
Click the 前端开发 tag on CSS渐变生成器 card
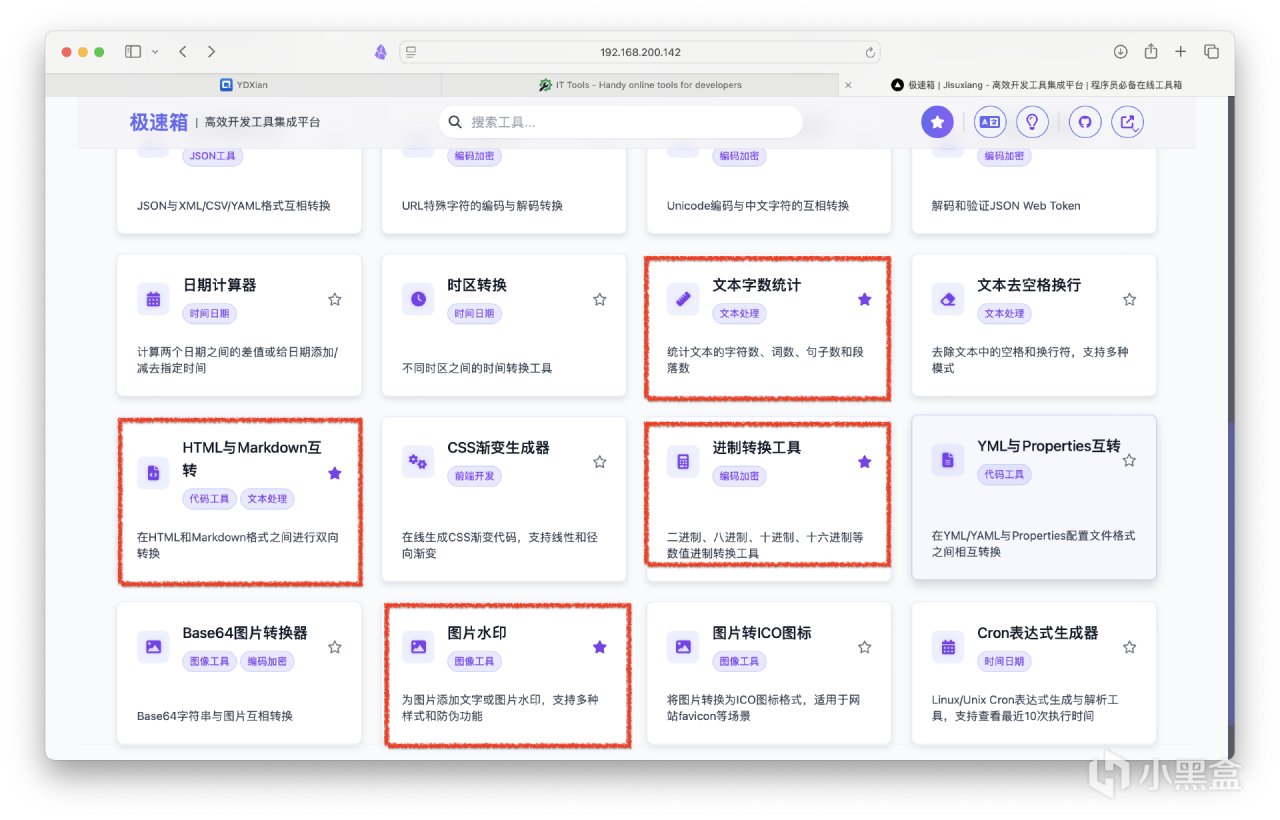474,476
